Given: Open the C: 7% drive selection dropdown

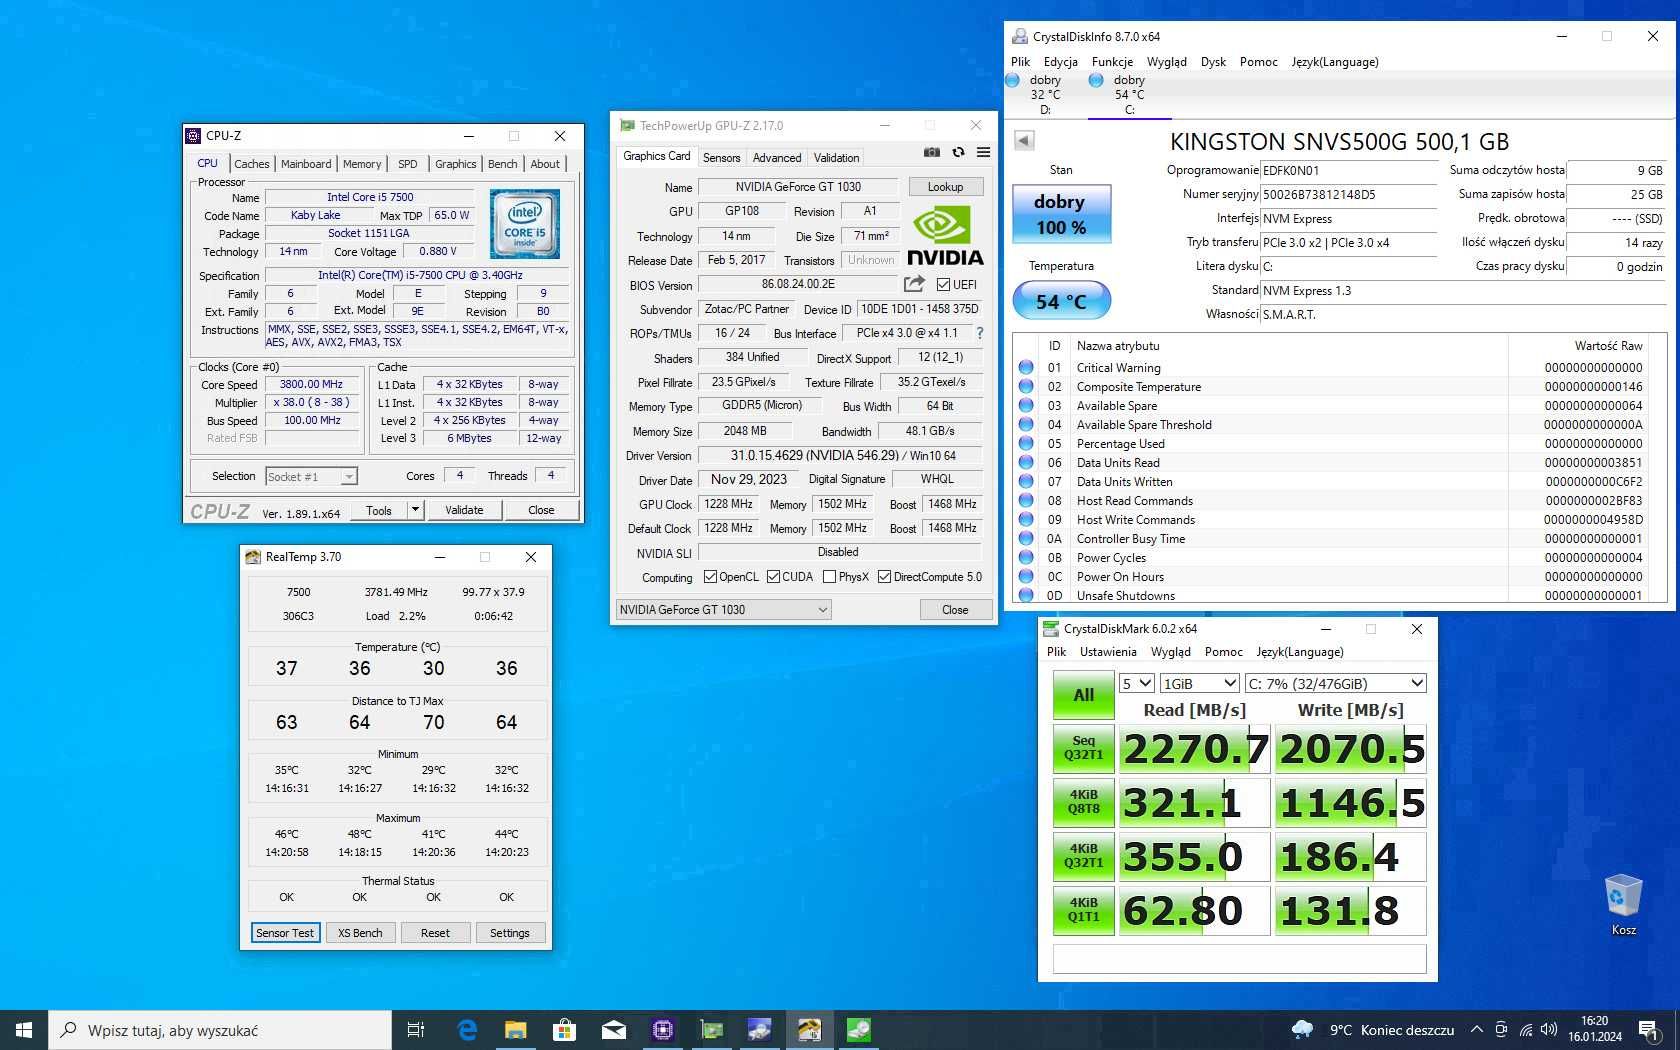Looking at the screenshot, I should tap(1335, 684).
